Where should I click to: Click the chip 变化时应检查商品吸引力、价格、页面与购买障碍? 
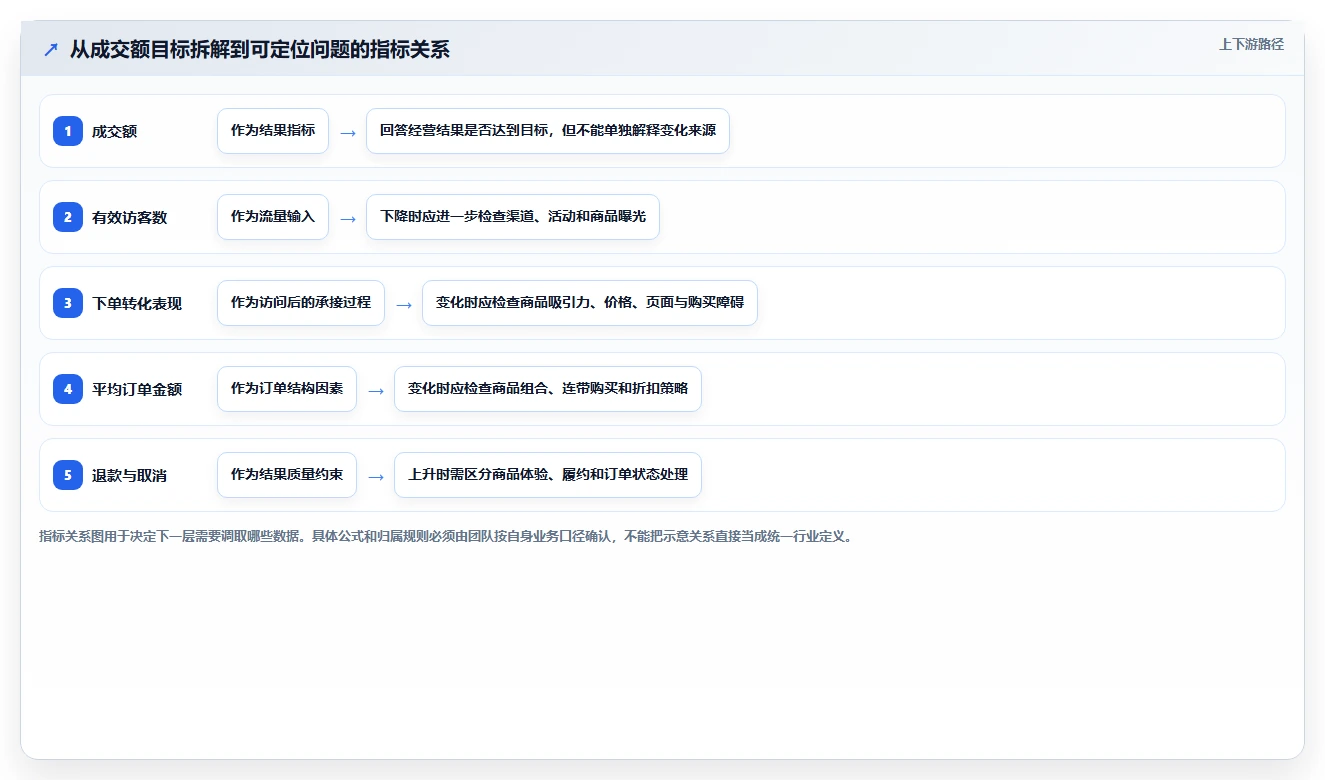[590, 303]
